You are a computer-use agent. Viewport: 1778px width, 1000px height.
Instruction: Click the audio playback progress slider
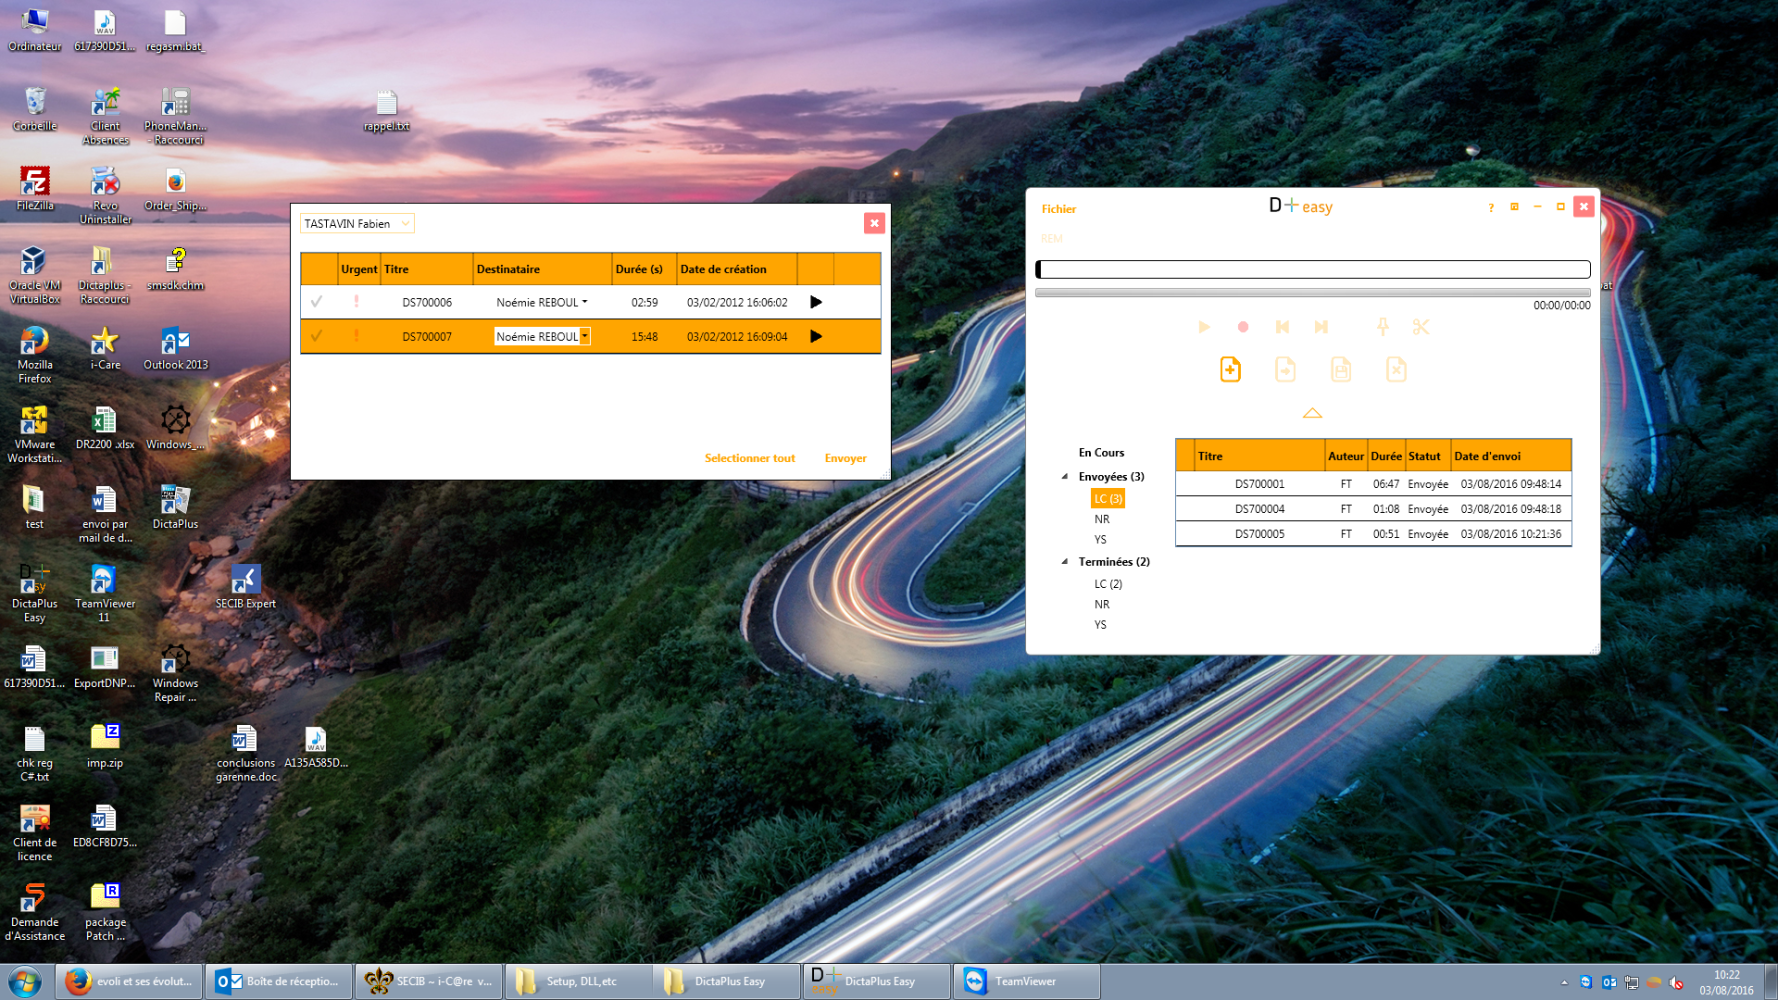click(x=1312, y=293)
